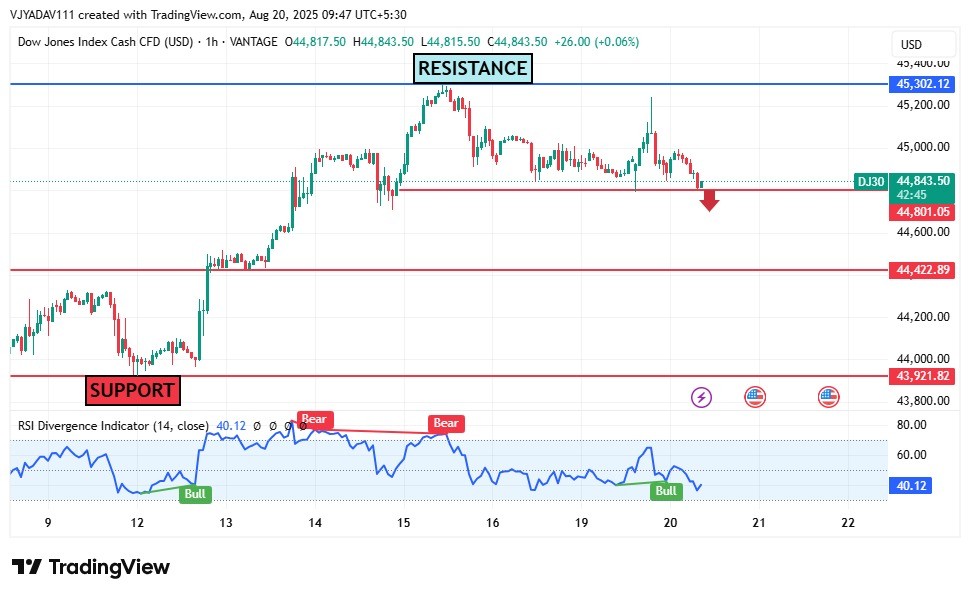Click the 44,422.89 price level label
The height and width of the screenshot is (597, 970).
921,270
